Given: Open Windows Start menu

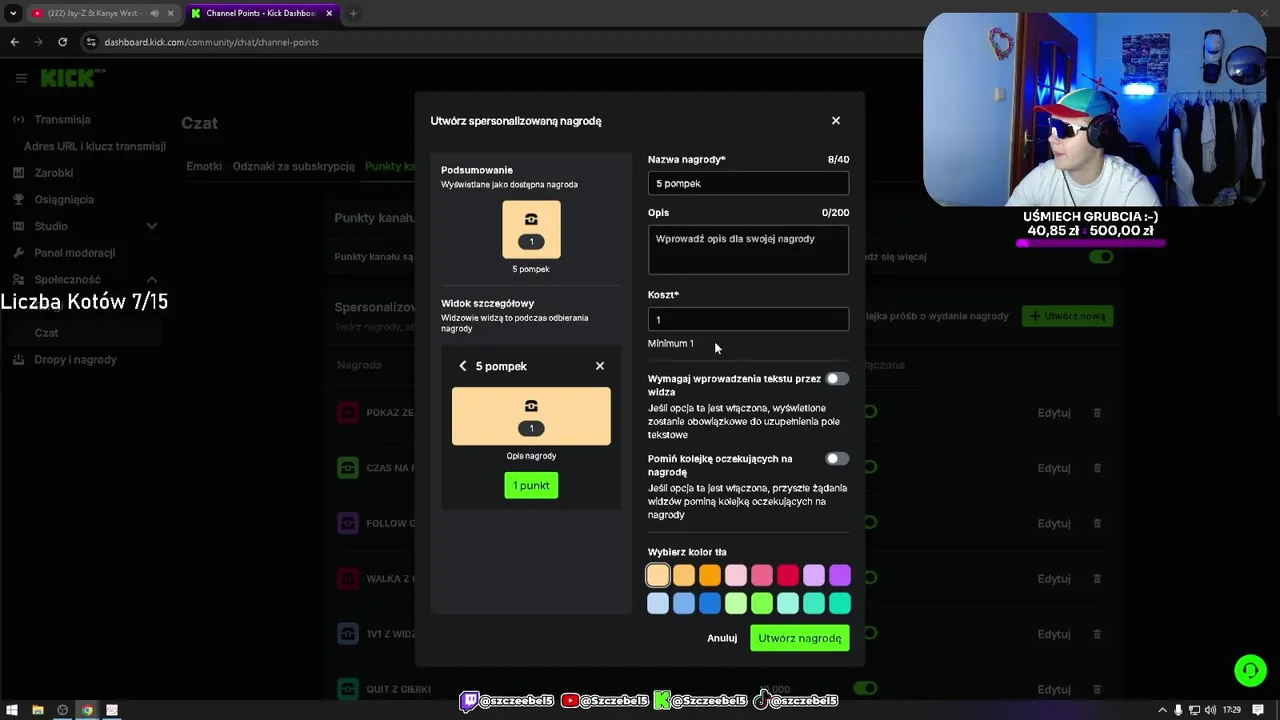Looking at the screenshot, I should [12, 710].
